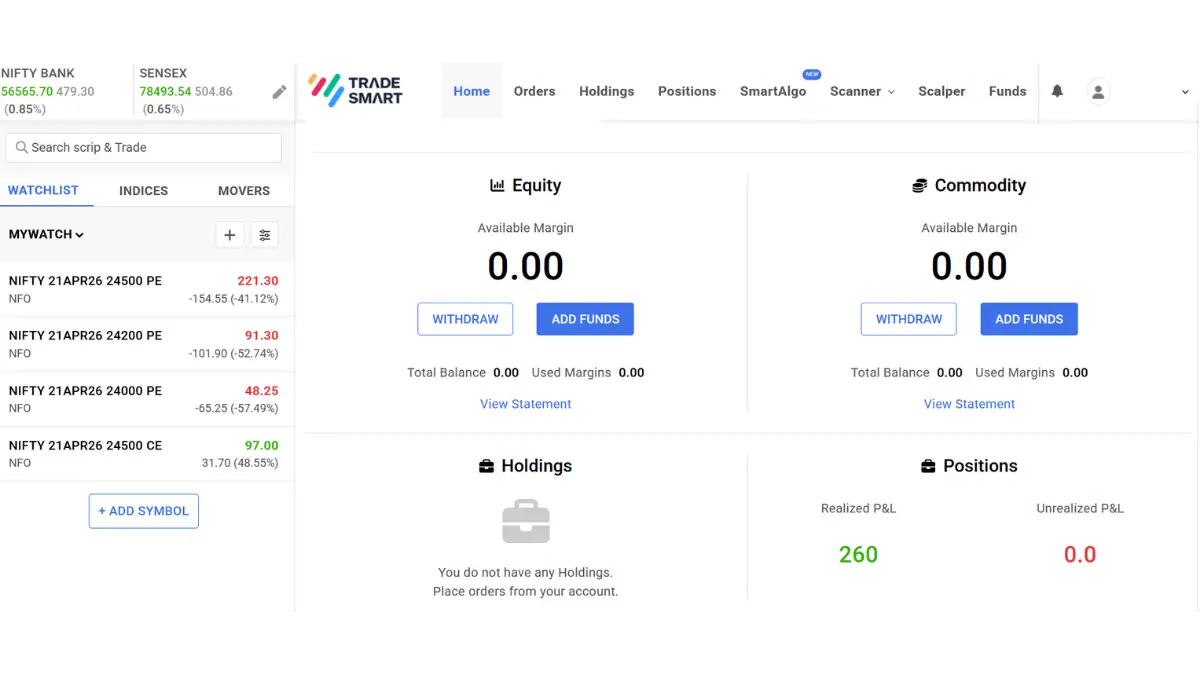Image resolution: width=1200 pixels, height=675 pixels.
Task: Expand the Scanner menu dropdown
Action: 862,91
